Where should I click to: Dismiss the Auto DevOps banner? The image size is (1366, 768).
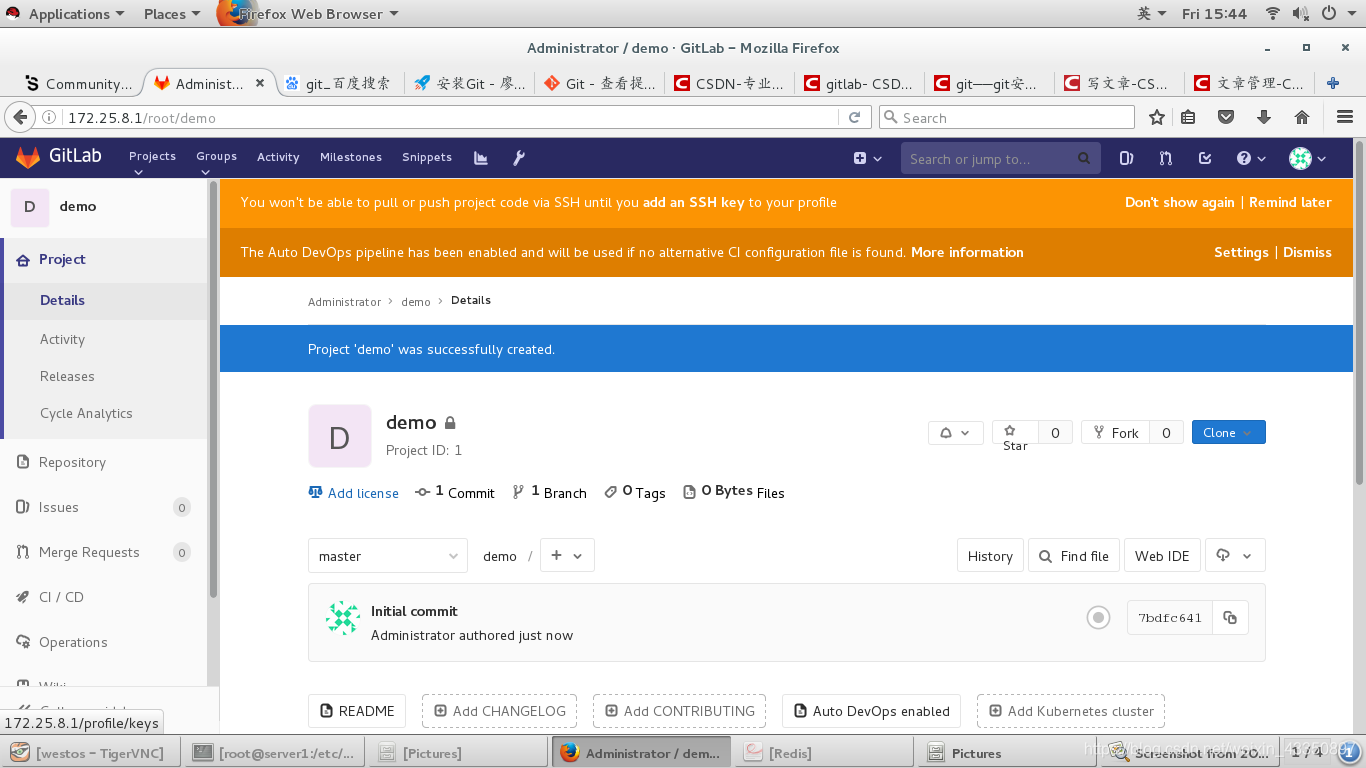pos(1307,252)
